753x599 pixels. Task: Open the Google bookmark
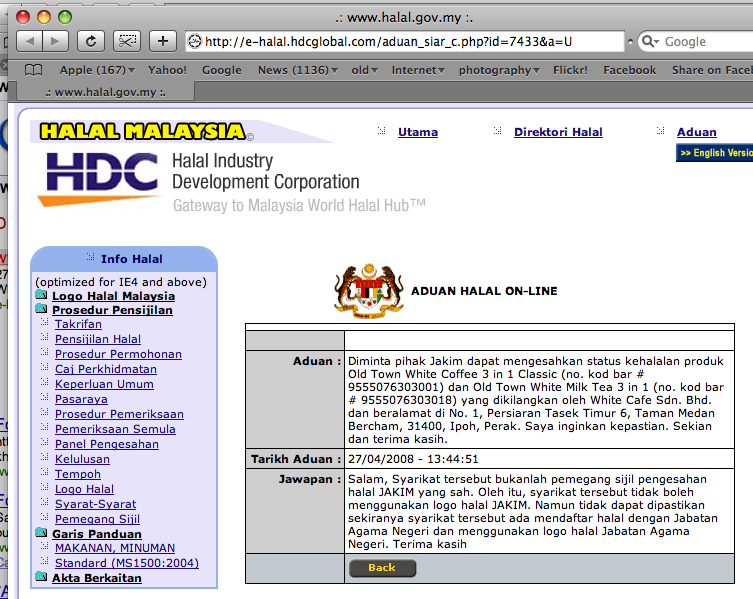(x=222, y=70)
